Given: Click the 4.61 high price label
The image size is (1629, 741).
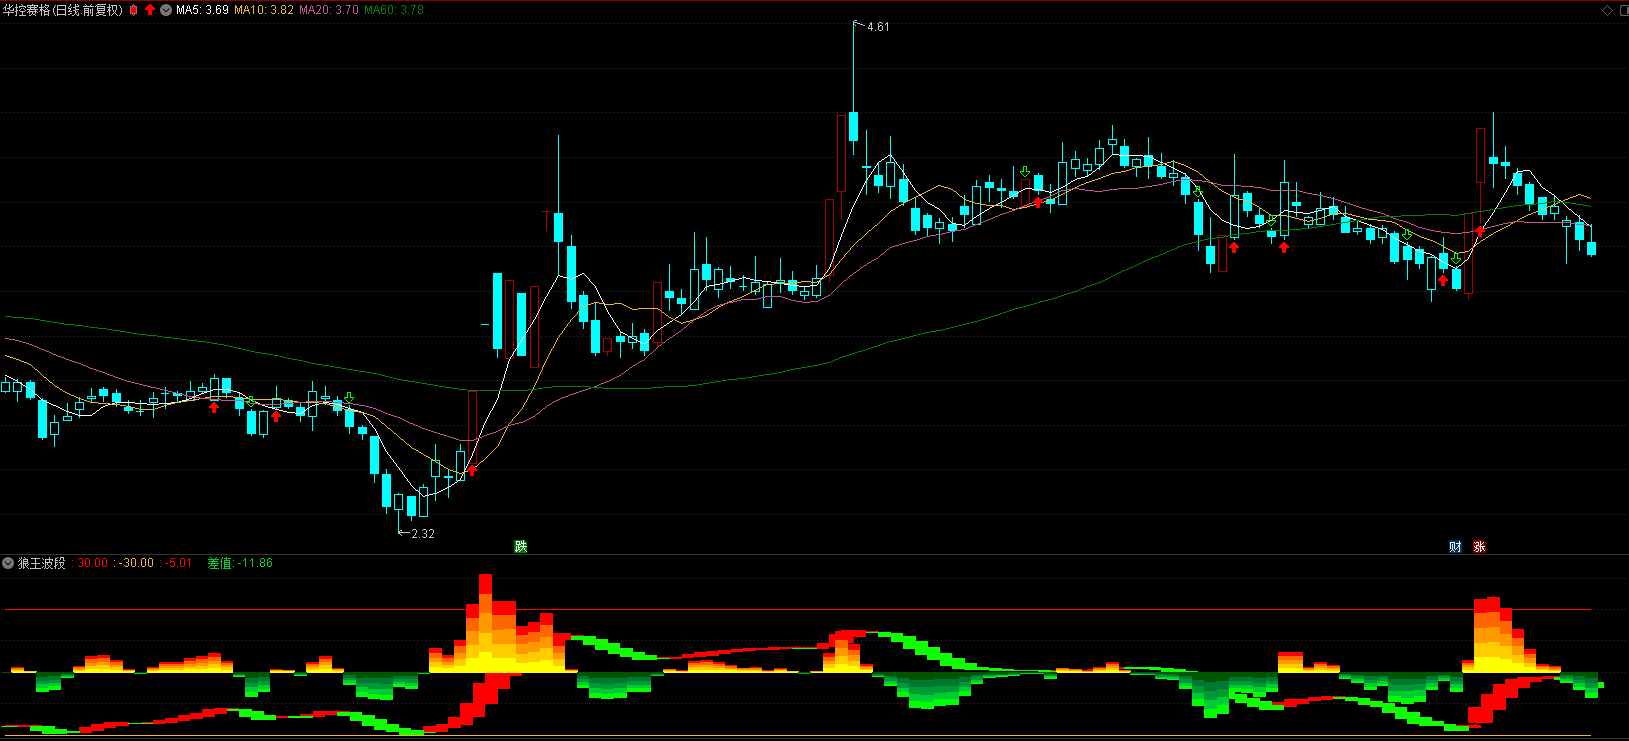Looking at the screenshot, I should 878,27.
